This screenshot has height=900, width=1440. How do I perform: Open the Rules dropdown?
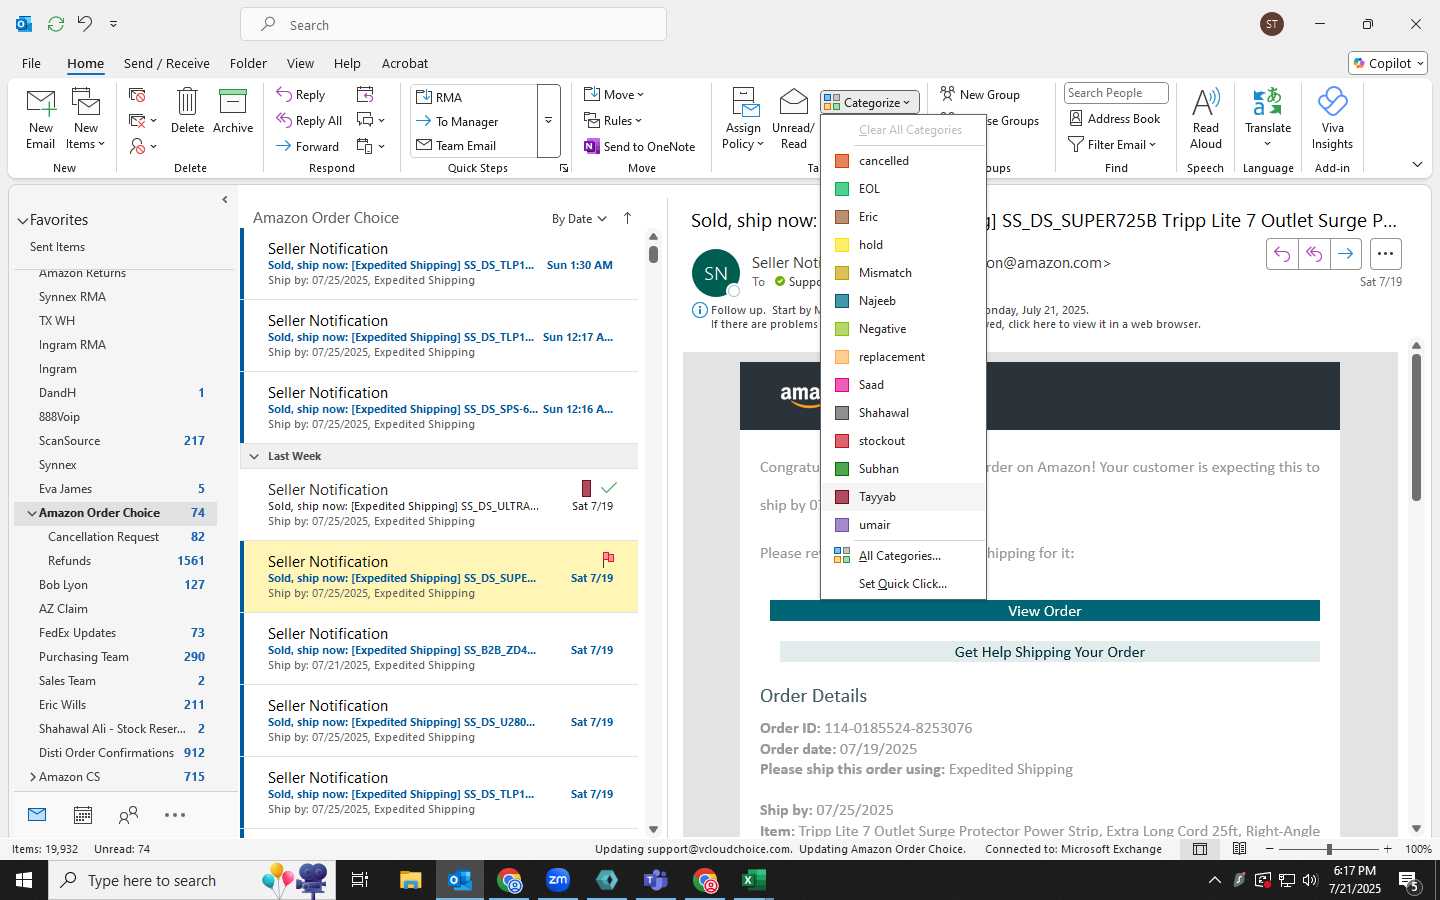613,120
